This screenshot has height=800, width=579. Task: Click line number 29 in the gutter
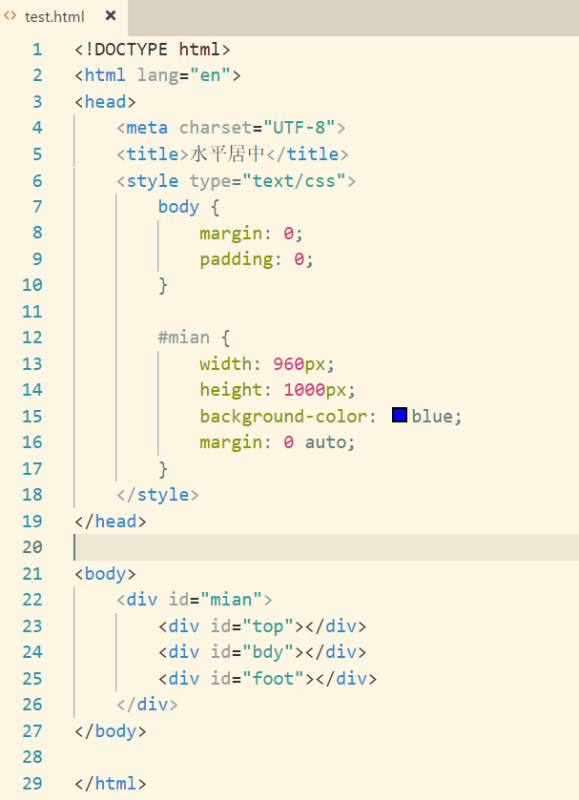[32, 783]
